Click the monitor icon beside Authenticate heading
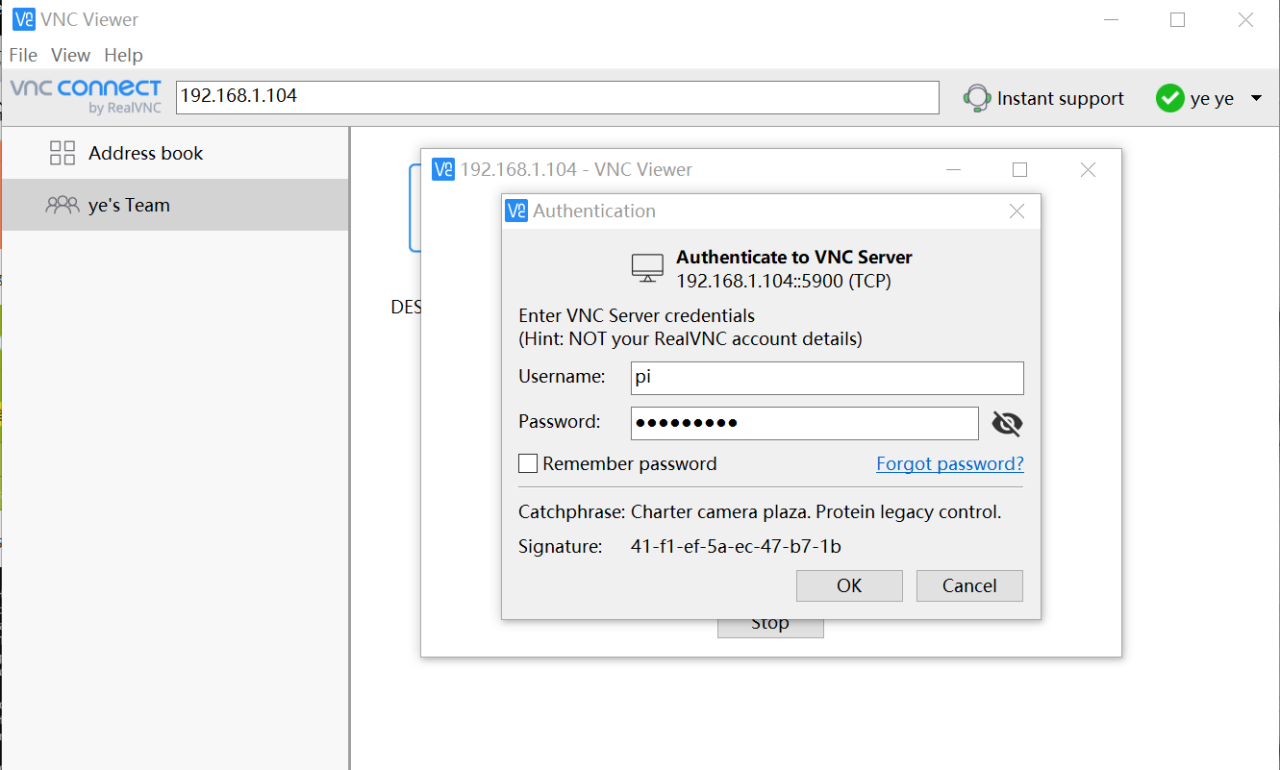This screenshot has height=770, width=1280. coord(648,268)
